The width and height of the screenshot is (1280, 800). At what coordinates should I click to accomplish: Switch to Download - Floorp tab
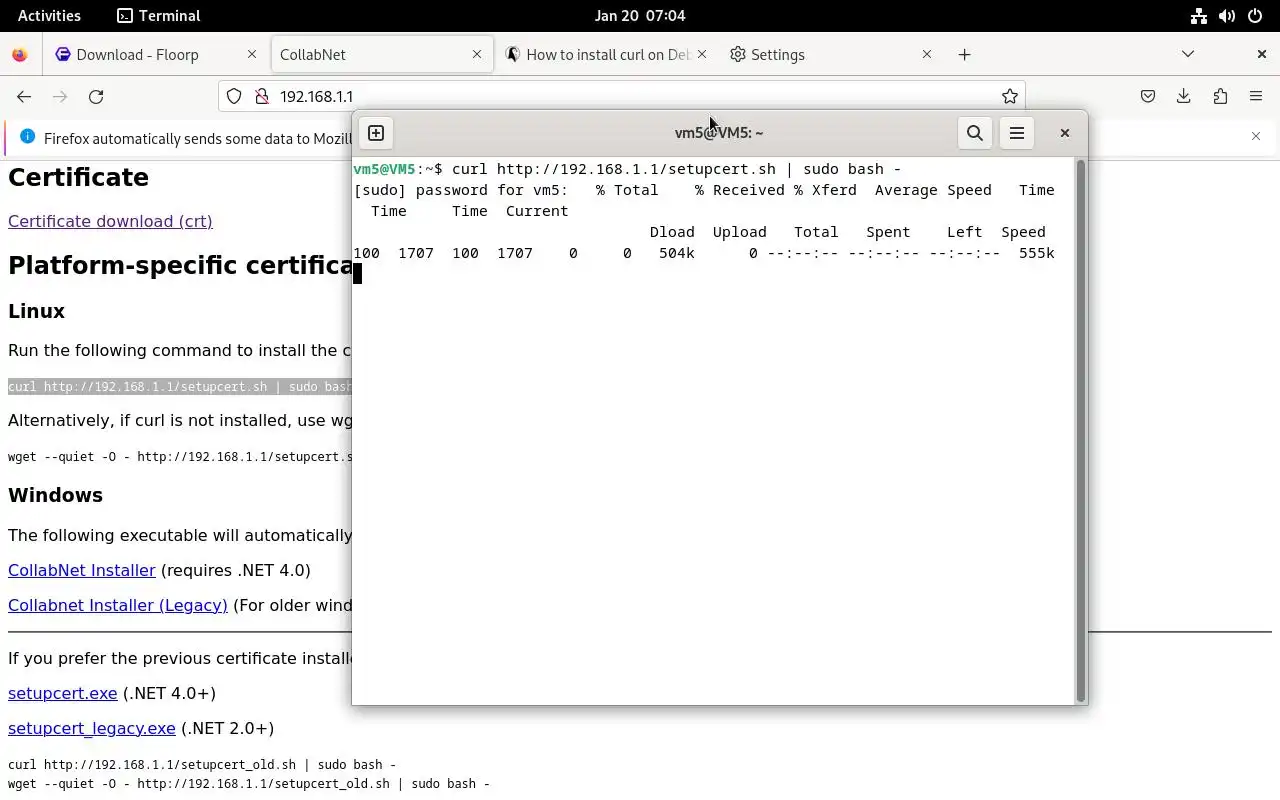(x=155, y=54)
